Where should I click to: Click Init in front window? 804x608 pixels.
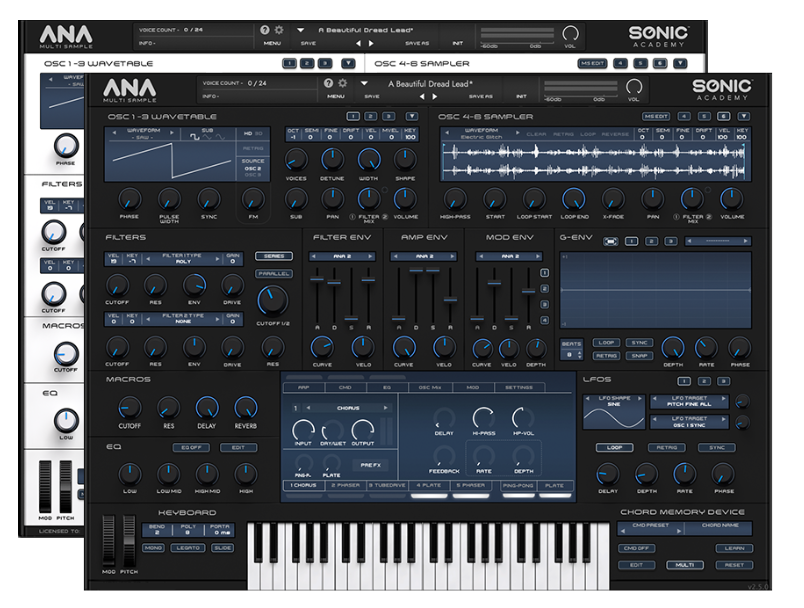(521, 96)
